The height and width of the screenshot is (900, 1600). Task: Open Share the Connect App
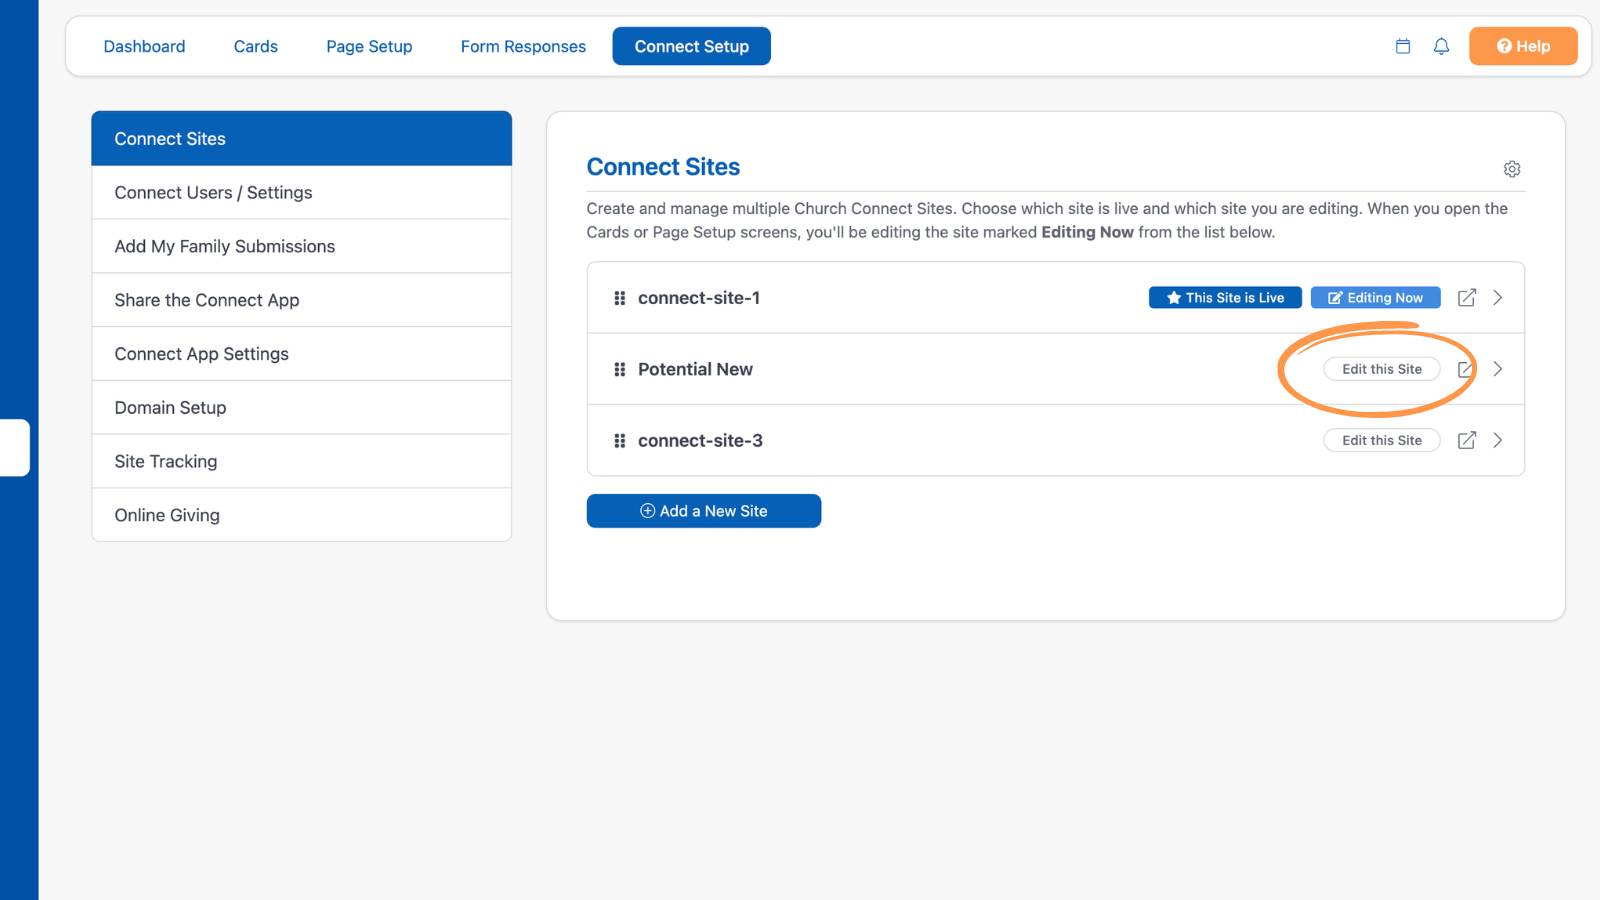click(x=301, y=300)
